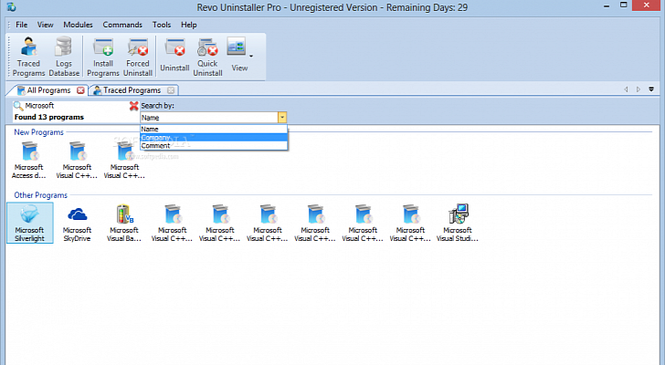The width and height of the screenshot is (665, 365).
Task: Select Microsoft Silverlight program
Action: point(30,223)
